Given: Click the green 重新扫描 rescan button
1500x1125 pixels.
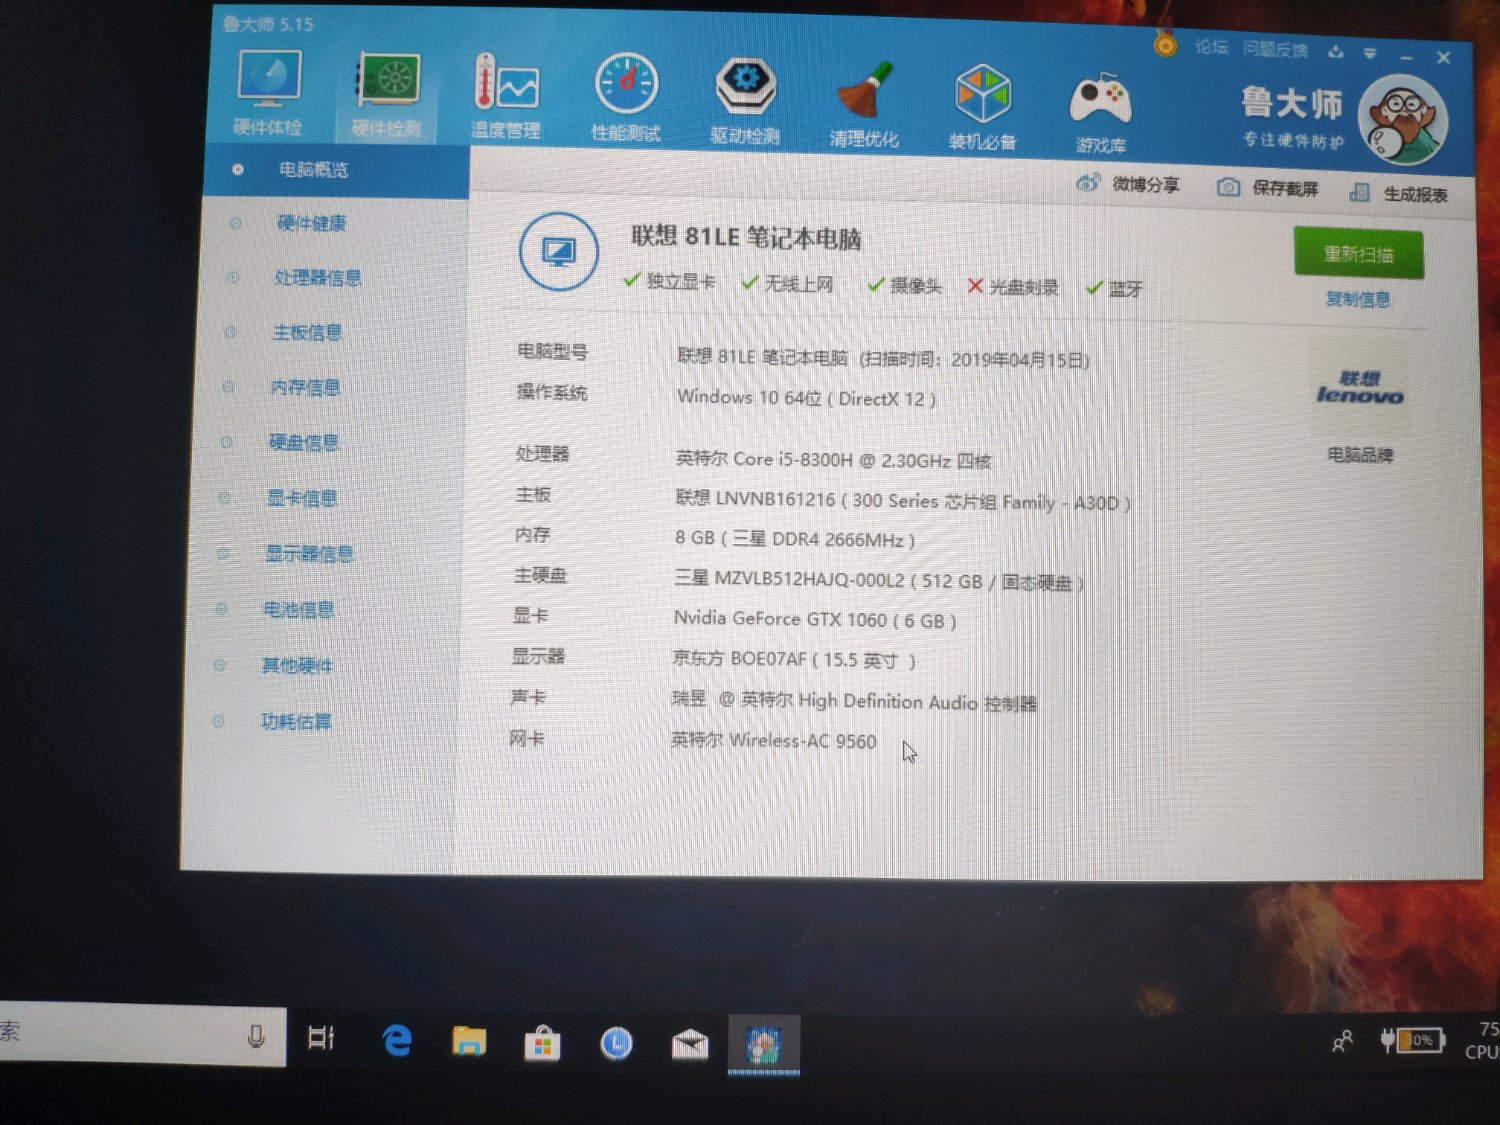Looking at the screenshot, I should [x=1358, y=253].
